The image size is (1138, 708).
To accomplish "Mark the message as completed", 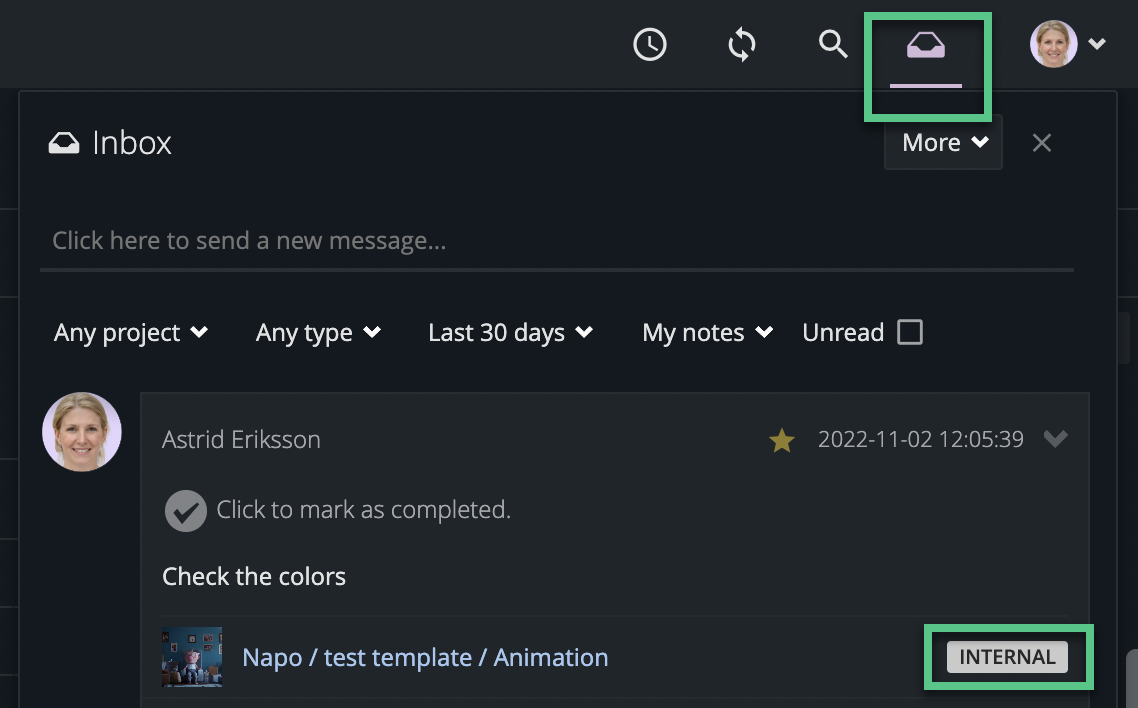I will click(185, 510).
